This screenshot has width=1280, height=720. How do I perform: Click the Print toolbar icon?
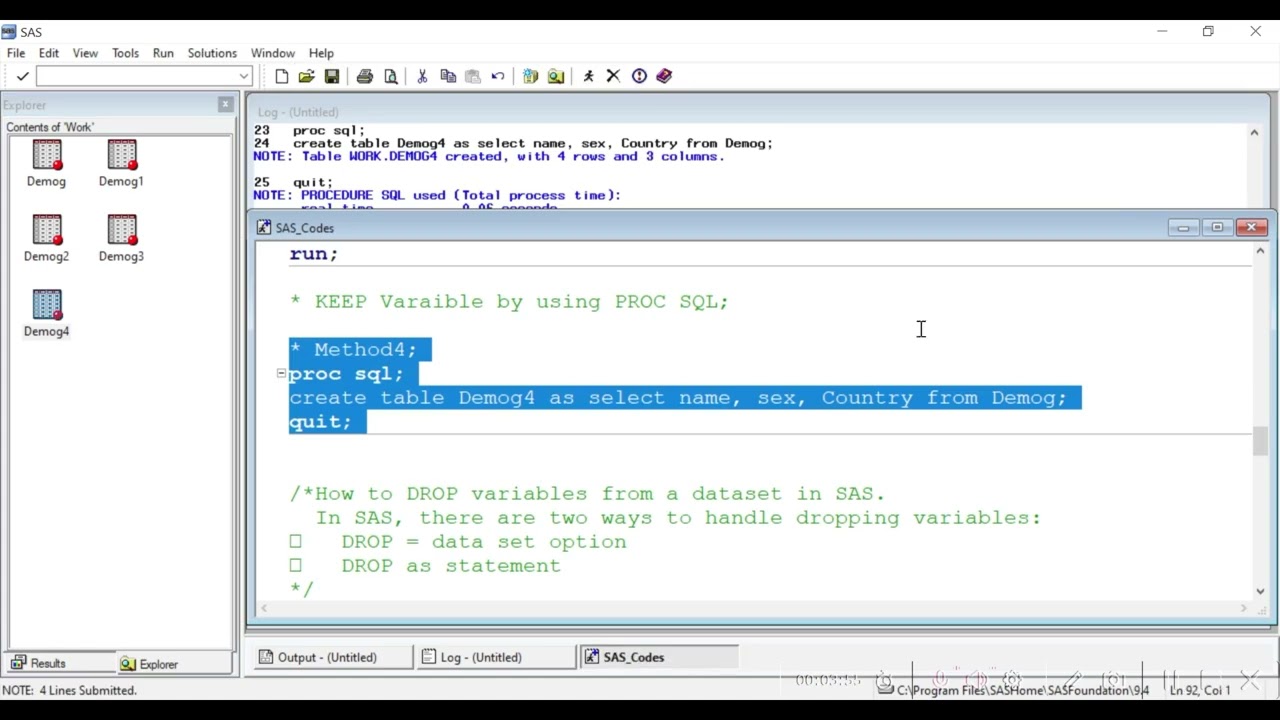[x=365, y=76]
